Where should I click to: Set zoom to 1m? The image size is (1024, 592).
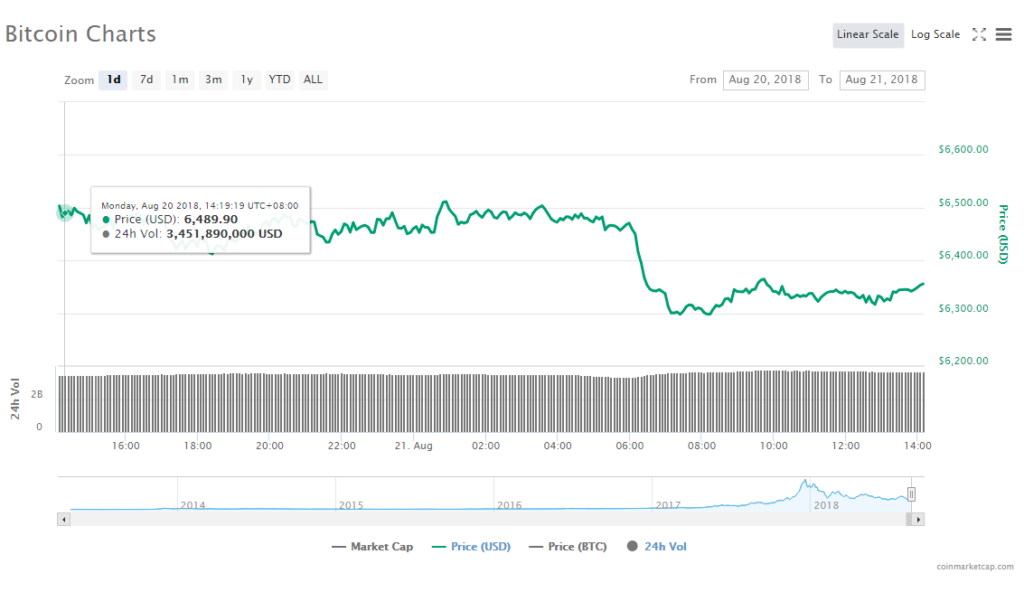tap(180, 80)
